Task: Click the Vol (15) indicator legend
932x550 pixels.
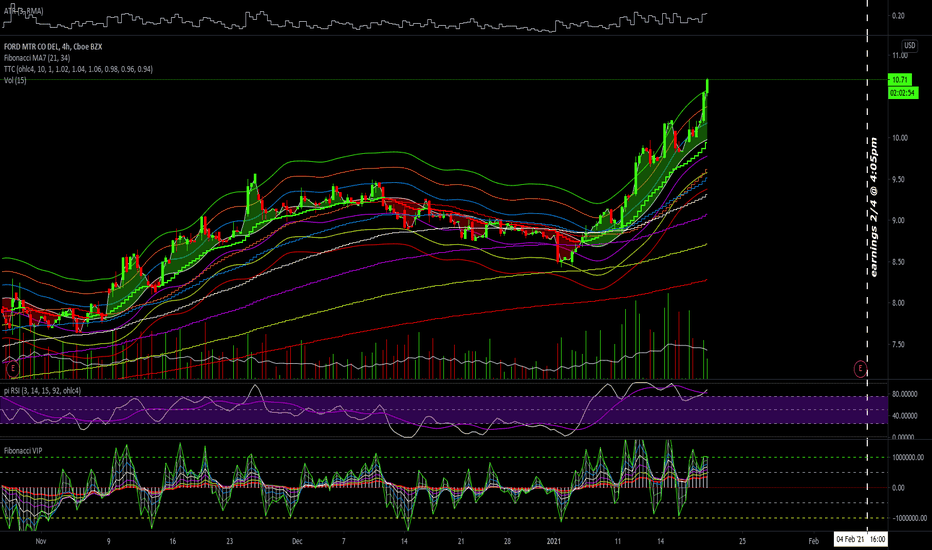Action: pos(15,80)
